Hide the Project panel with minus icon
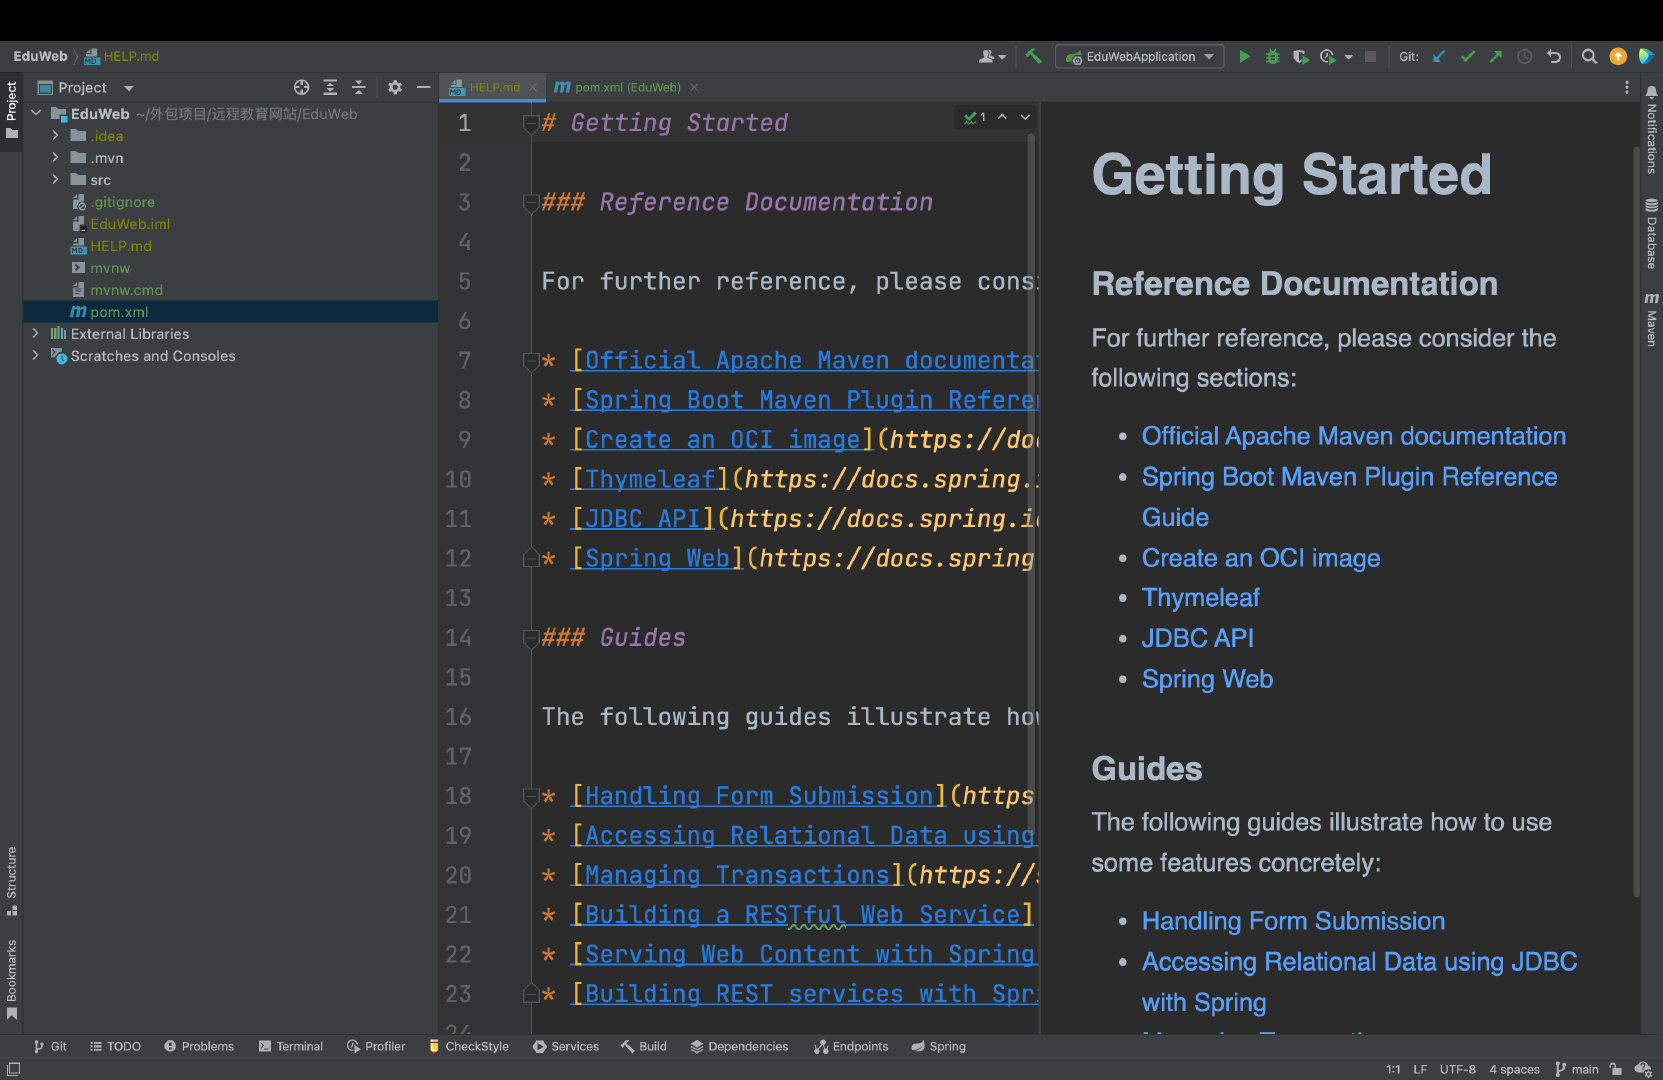Viewport: 1663px width, 1080px height. tap(423, 88)
